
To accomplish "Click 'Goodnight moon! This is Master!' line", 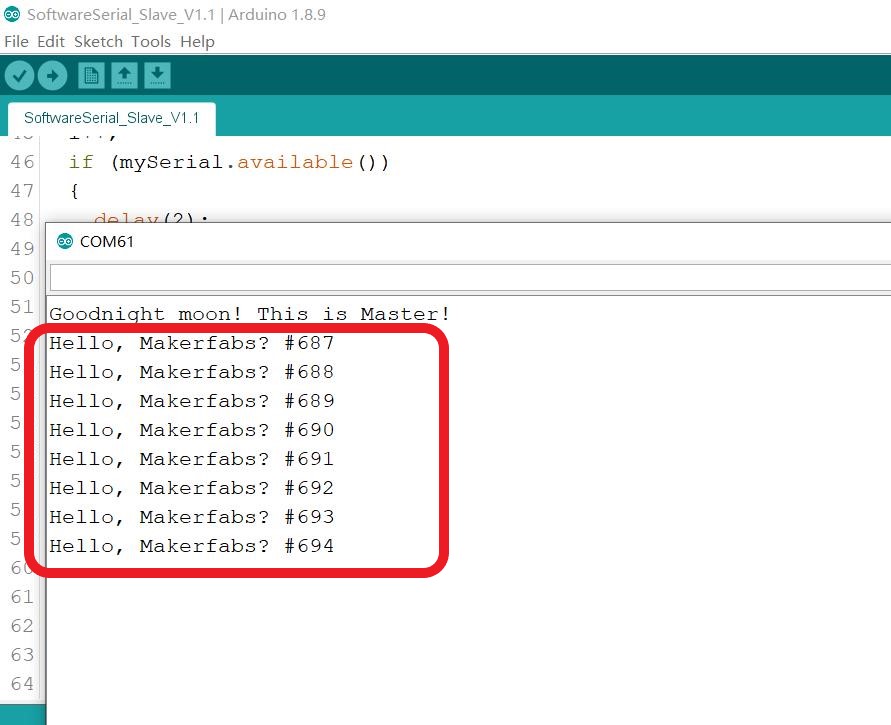I will 249,314.
